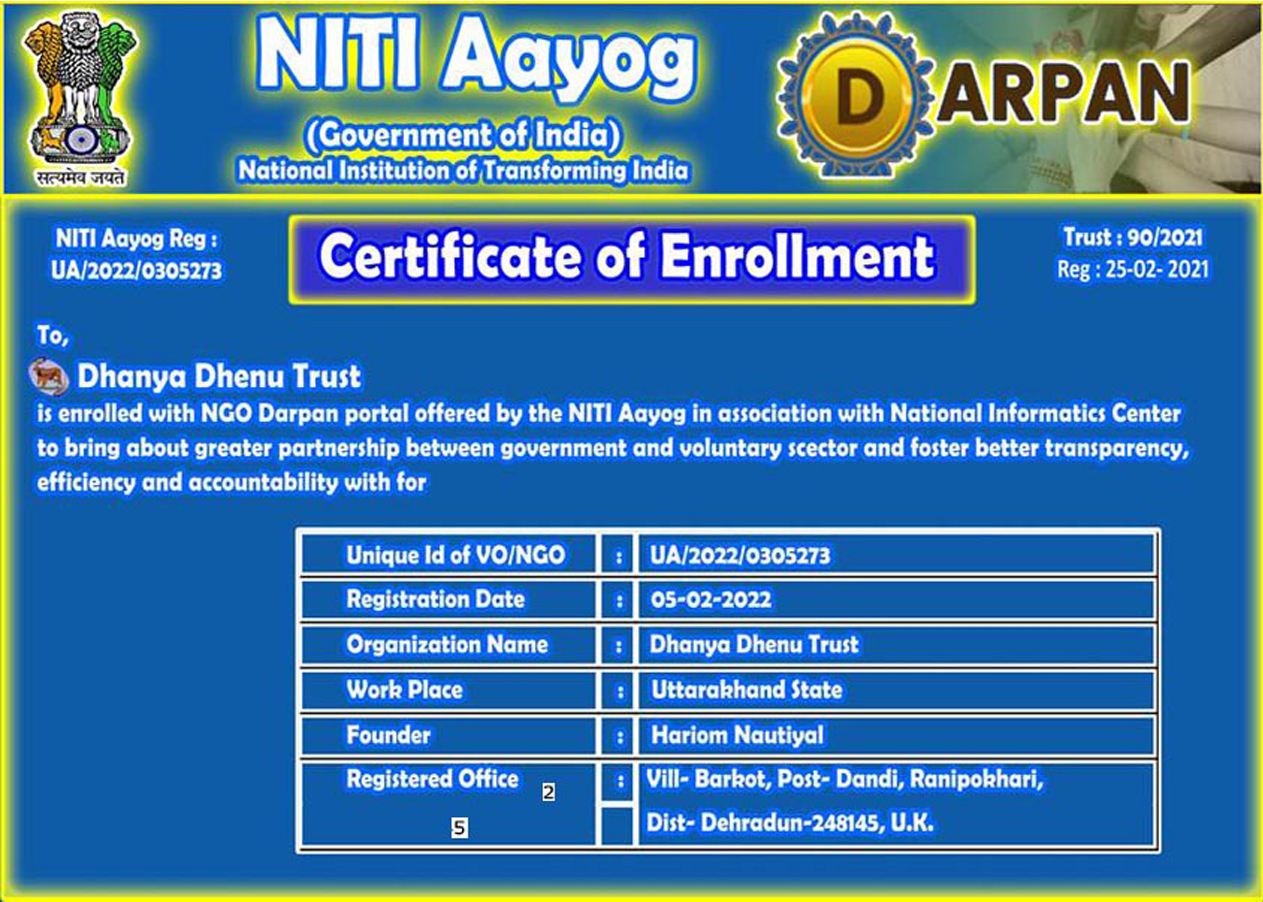
Task: Click the cow icon beside Dhanya Dhenu Trust
Action: (x=49, y=375)
